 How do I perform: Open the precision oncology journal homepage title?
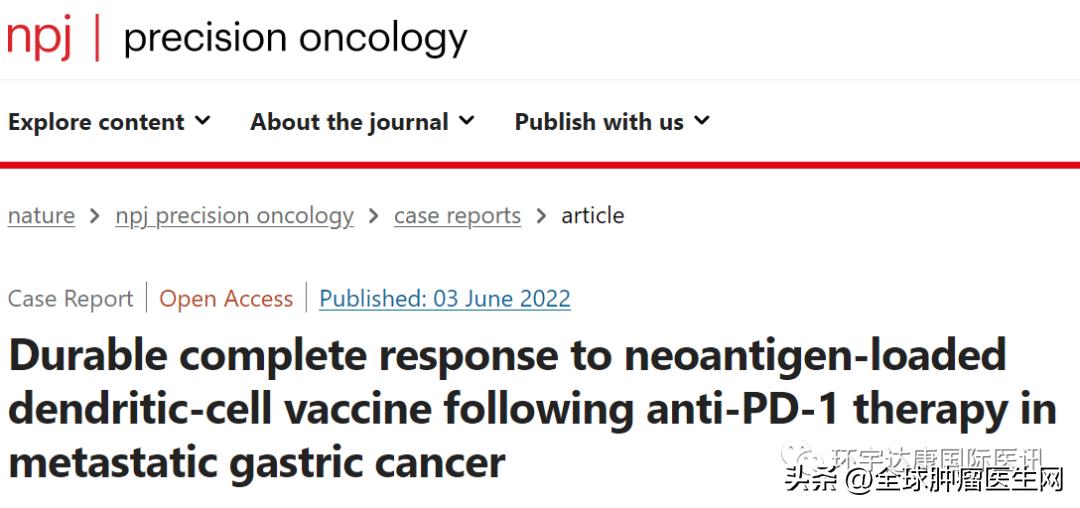295,38
